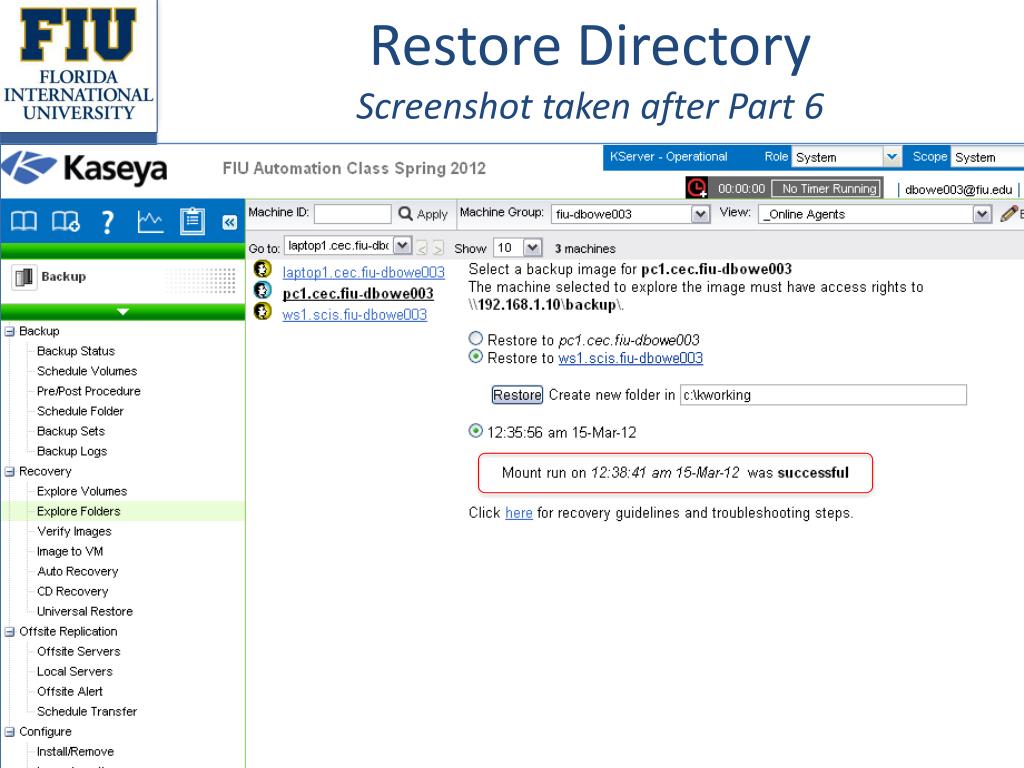Expand module list with green down arrow
This screenshot has width=1024, height=768.
(122, 312)
